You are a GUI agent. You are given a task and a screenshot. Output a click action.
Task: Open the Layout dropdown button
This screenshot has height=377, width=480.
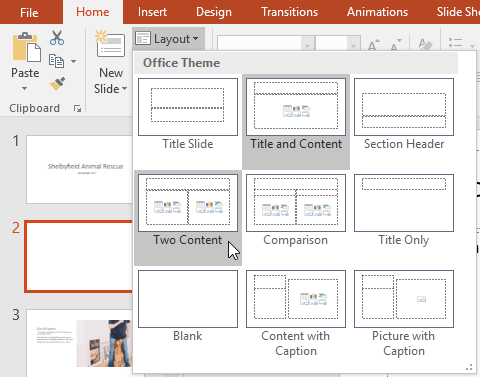[168, 39]
